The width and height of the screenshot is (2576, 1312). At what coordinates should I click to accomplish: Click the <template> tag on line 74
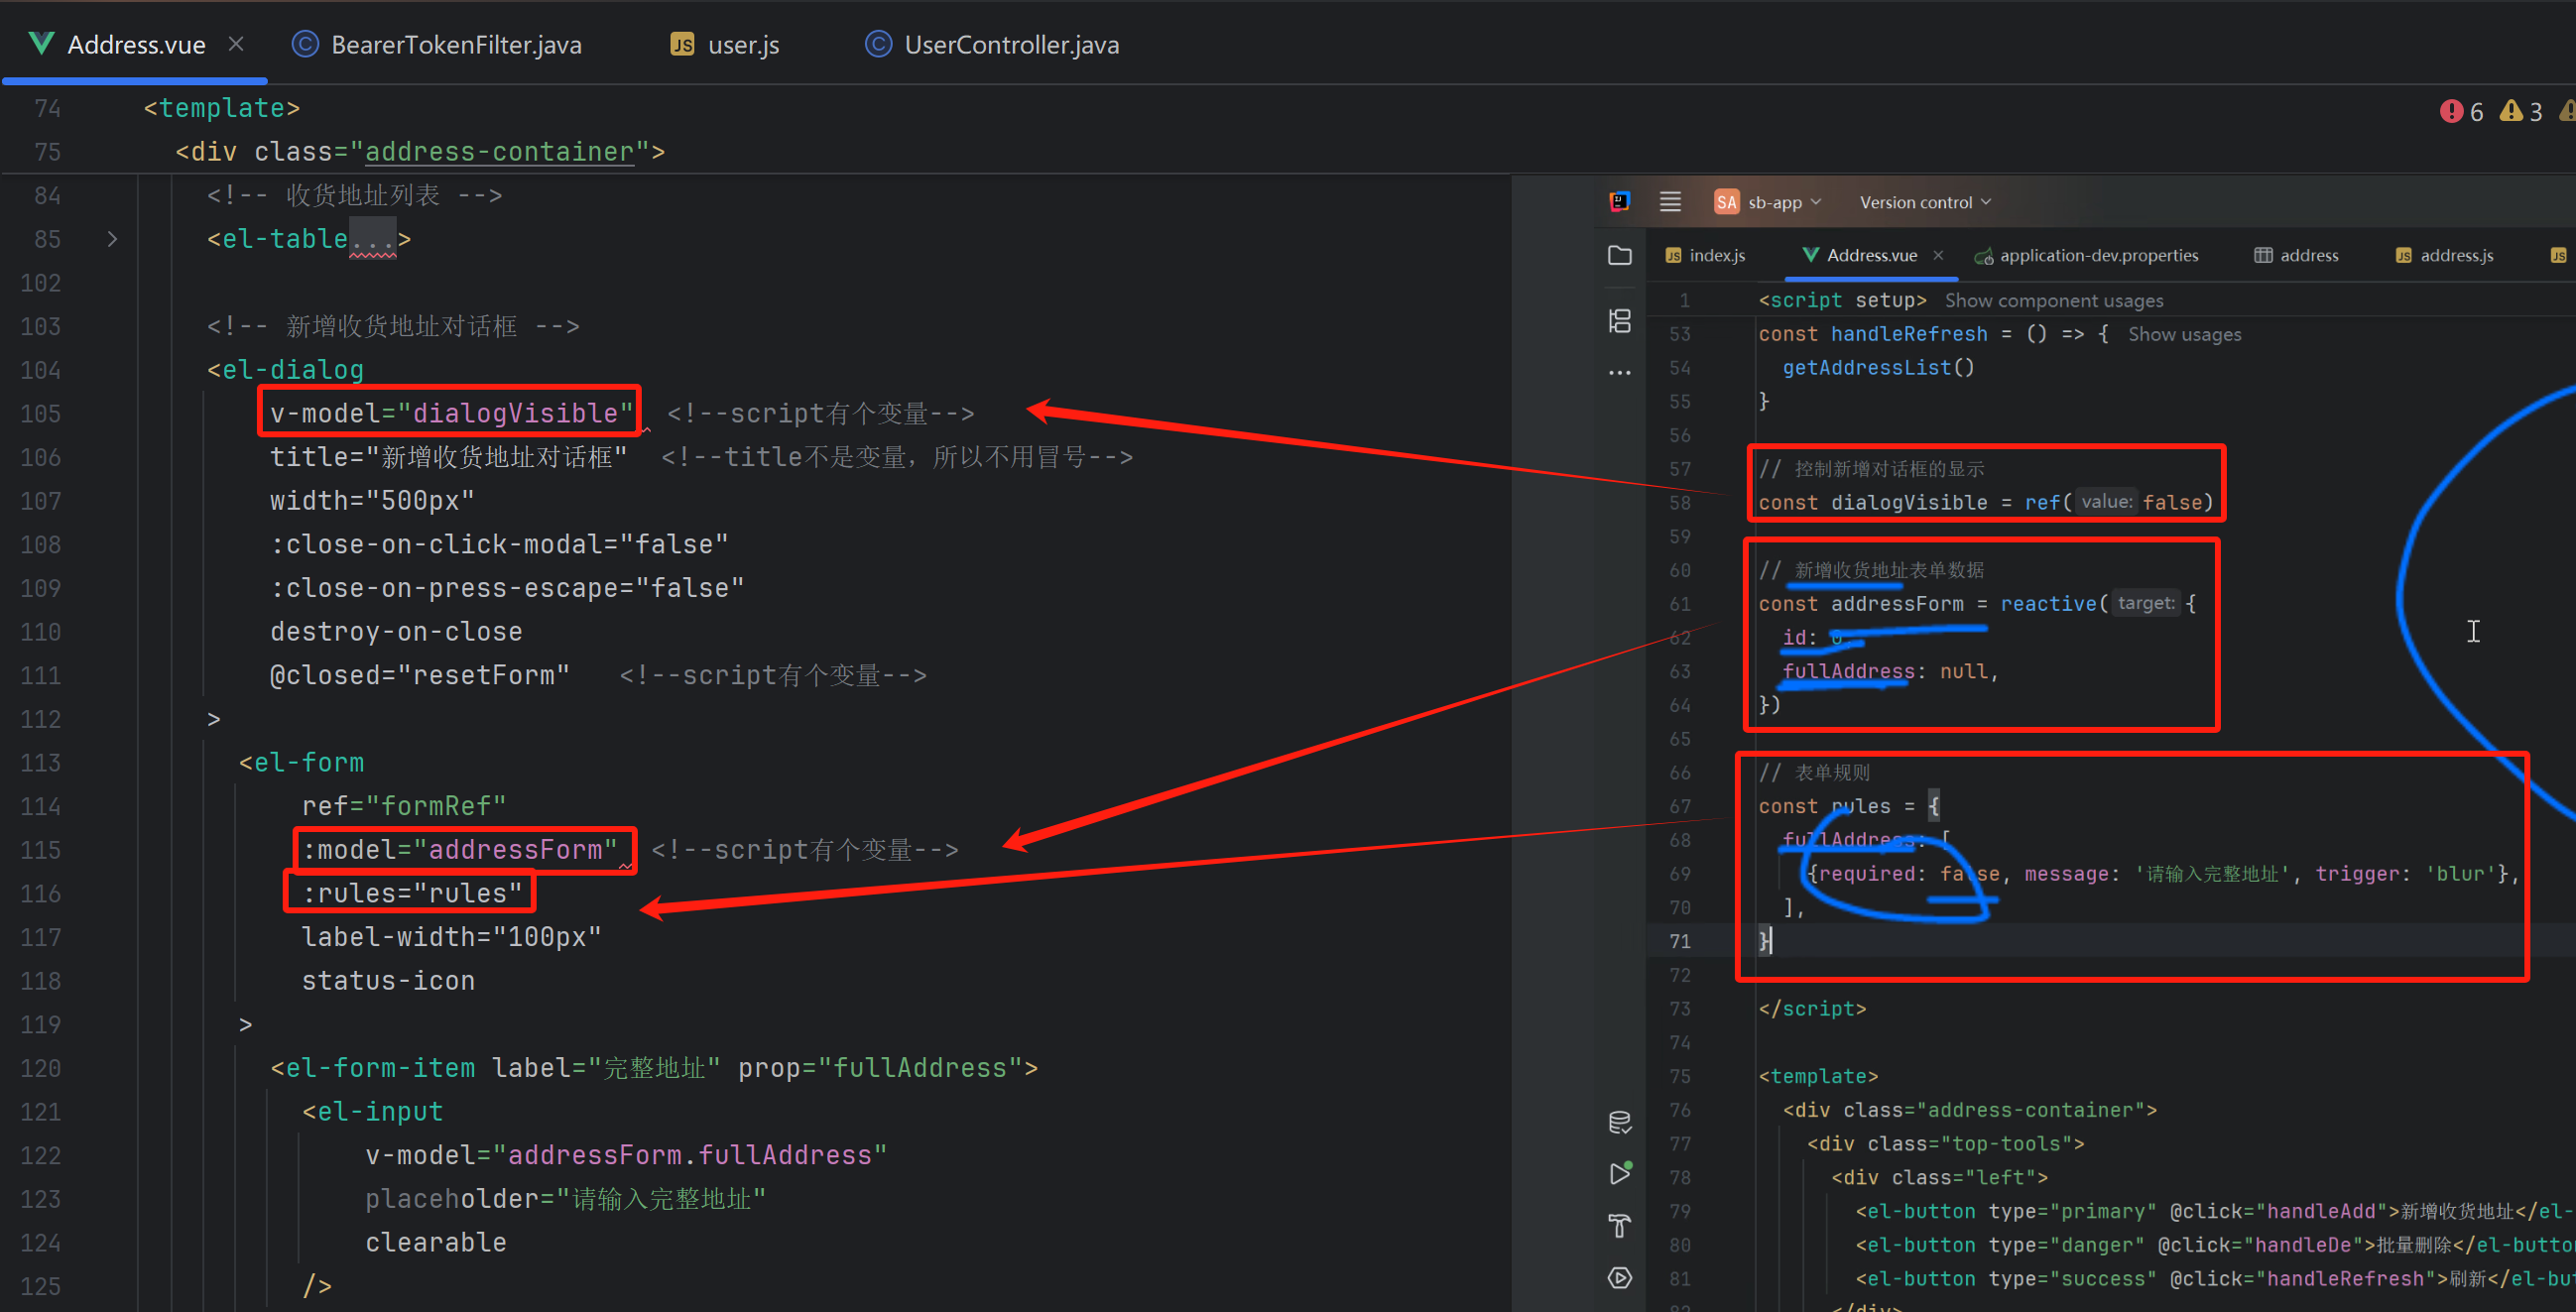pos(222,108)
